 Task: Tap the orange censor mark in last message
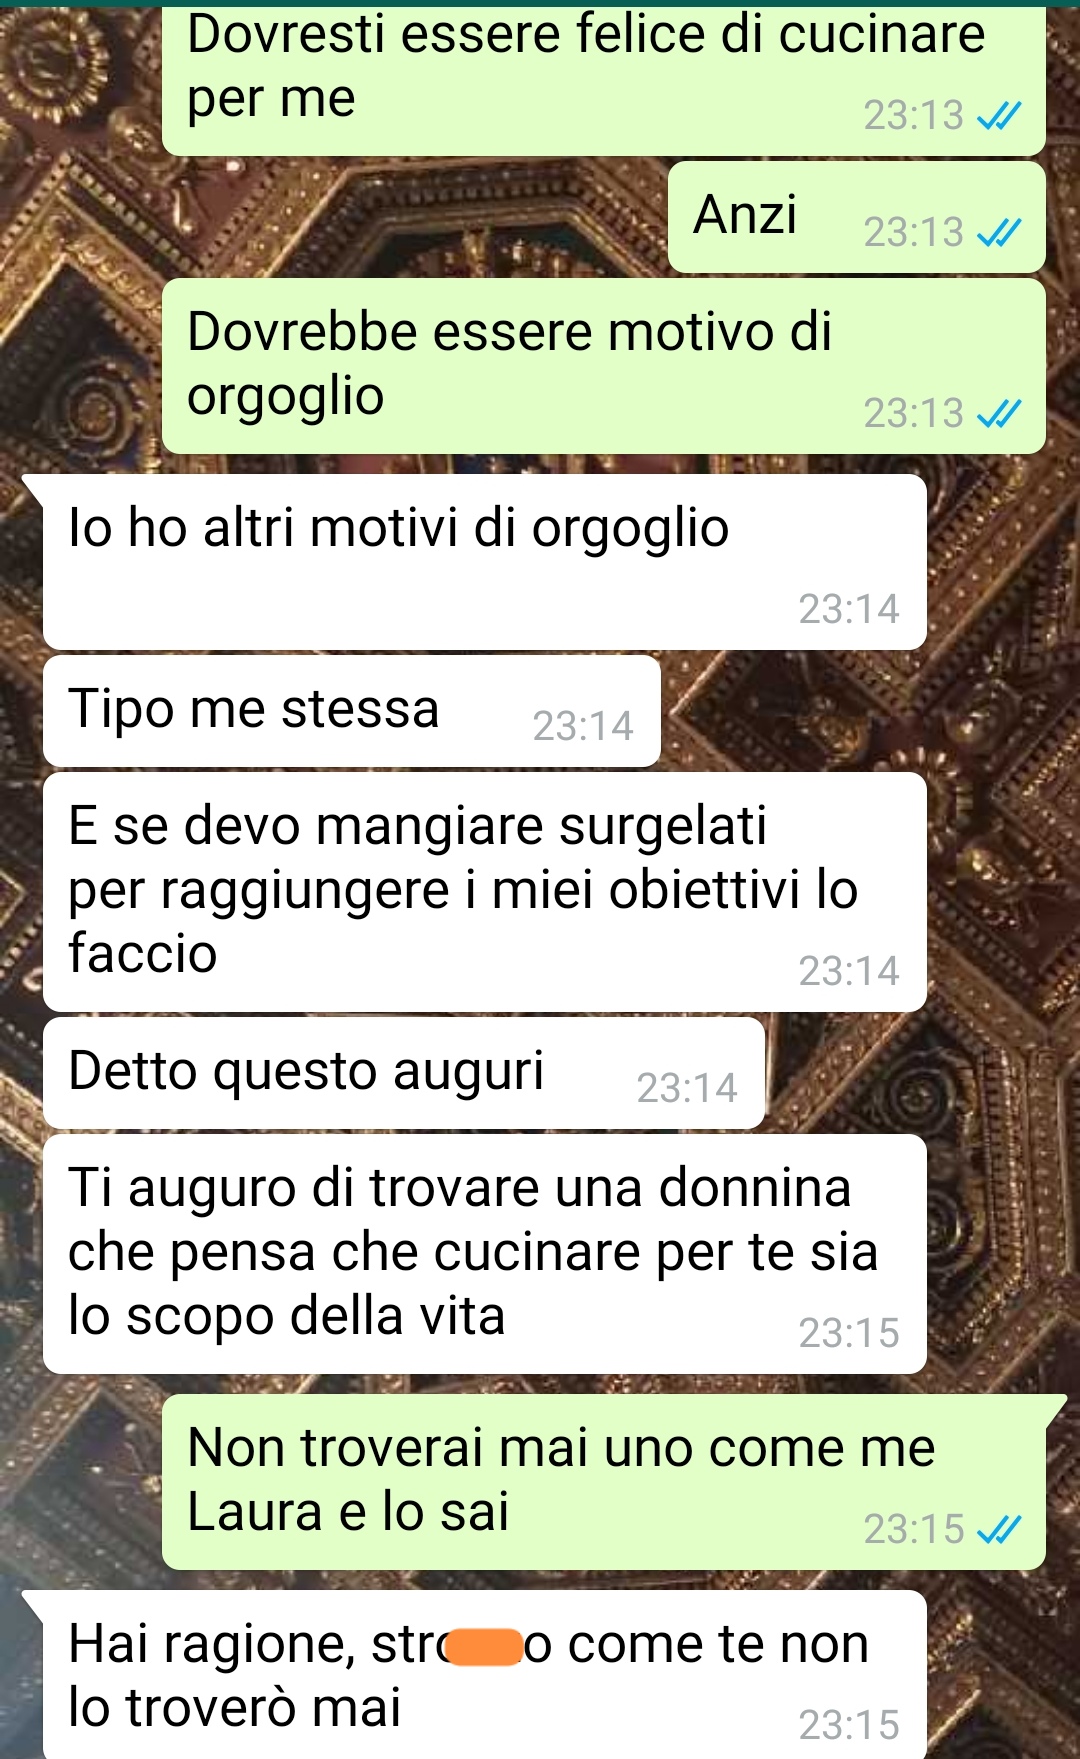coord(485,1647)
